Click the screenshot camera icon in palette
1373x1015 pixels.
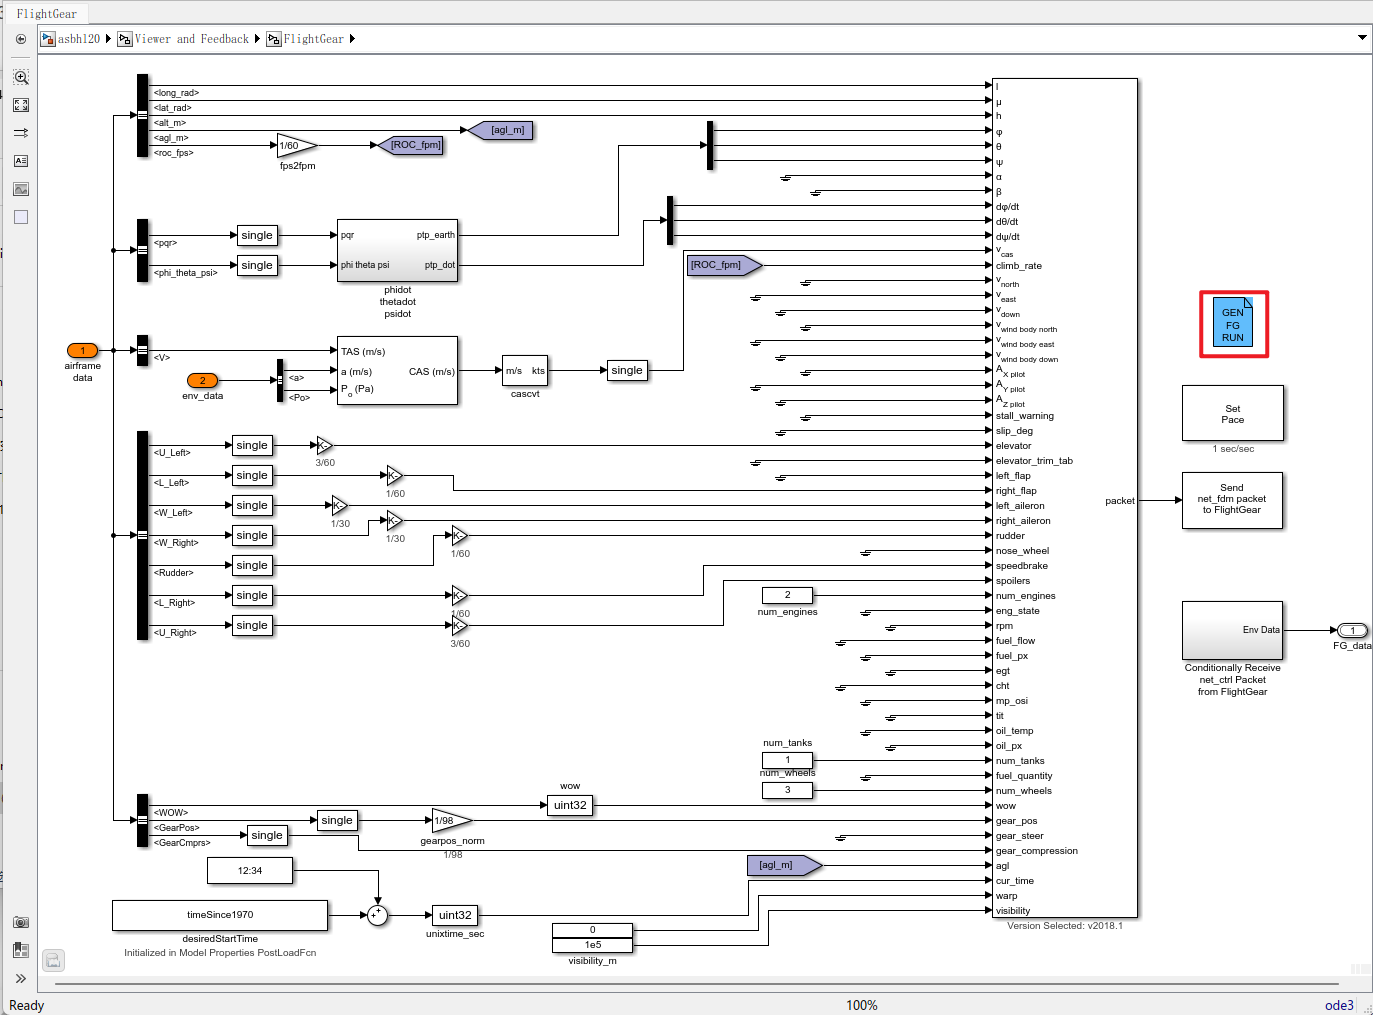[21, 922]
